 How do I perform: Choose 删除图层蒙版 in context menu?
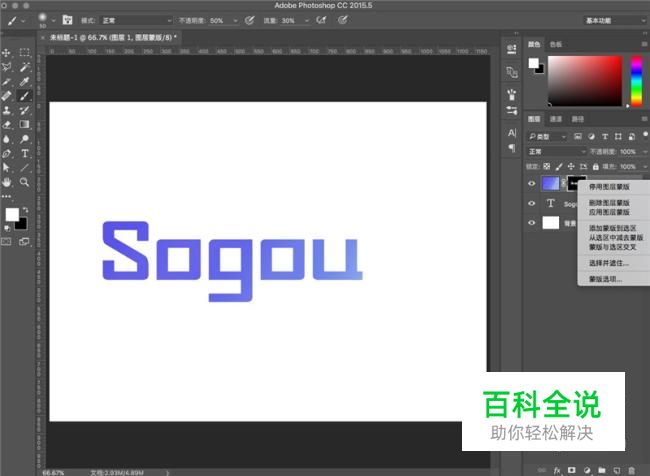(x=609, y=203)
